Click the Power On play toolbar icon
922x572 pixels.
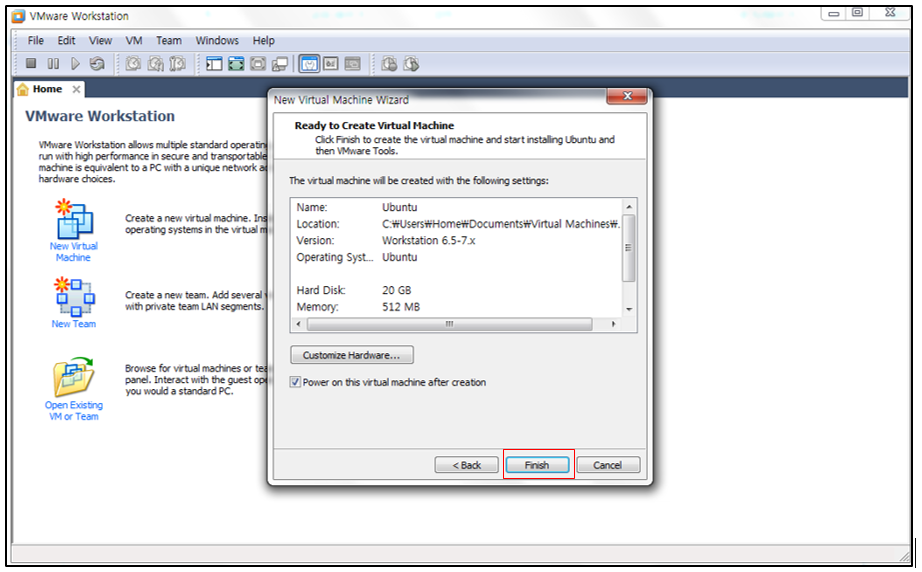(x=75, y=63)
